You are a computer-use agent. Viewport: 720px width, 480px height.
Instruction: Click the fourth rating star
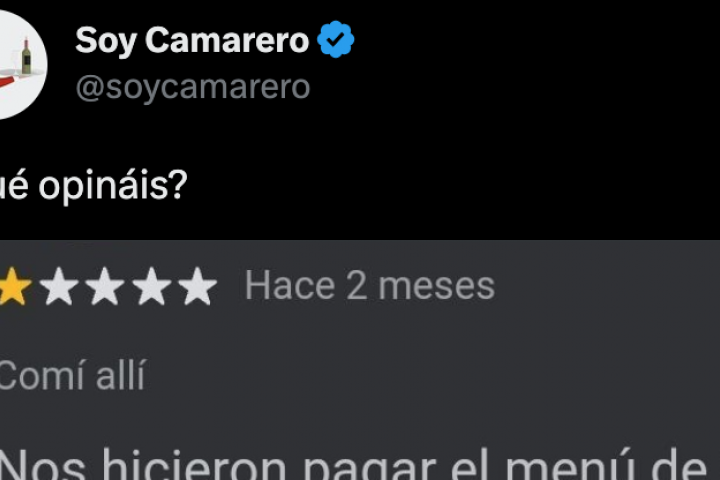pos(151,286)
